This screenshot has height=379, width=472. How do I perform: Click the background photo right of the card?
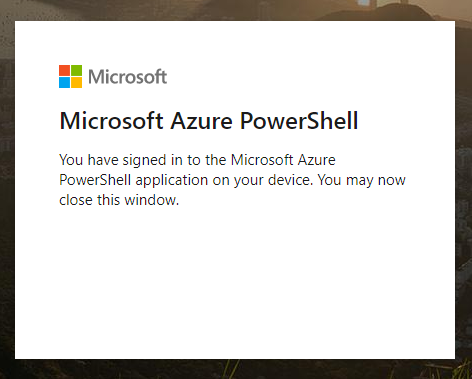tap(464, 190)
